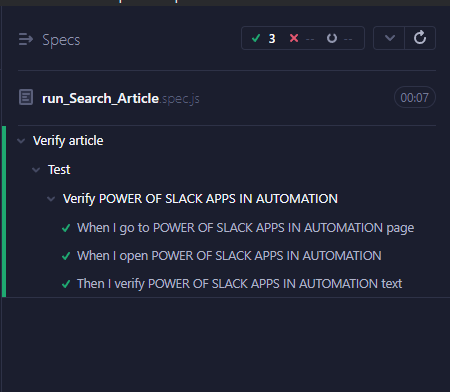Click the failed tests red X
The width and height of the screenshot is (450, 392).
tap(294, 38)
